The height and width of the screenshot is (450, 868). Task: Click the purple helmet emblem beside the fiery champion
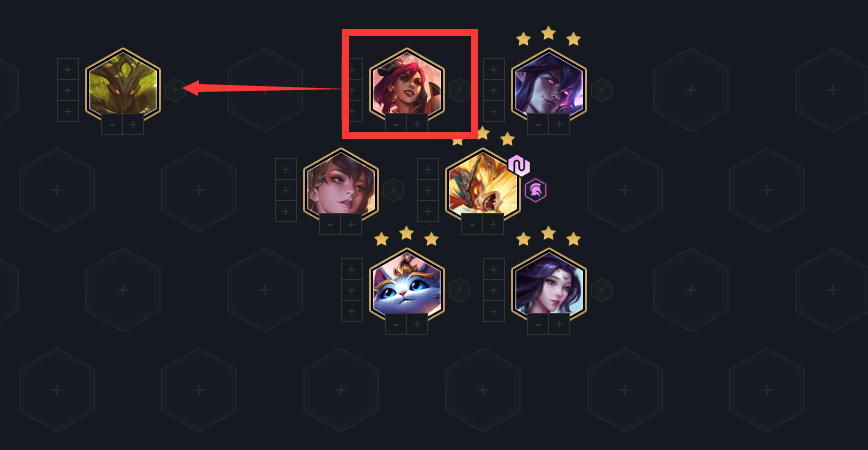coord(535,190)
